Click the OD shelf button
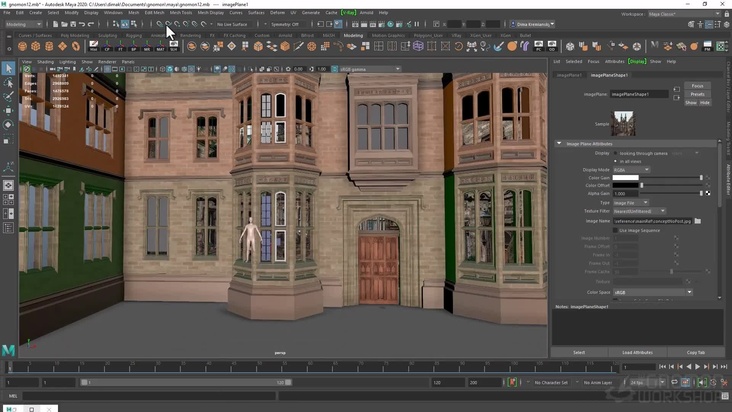 552,46
